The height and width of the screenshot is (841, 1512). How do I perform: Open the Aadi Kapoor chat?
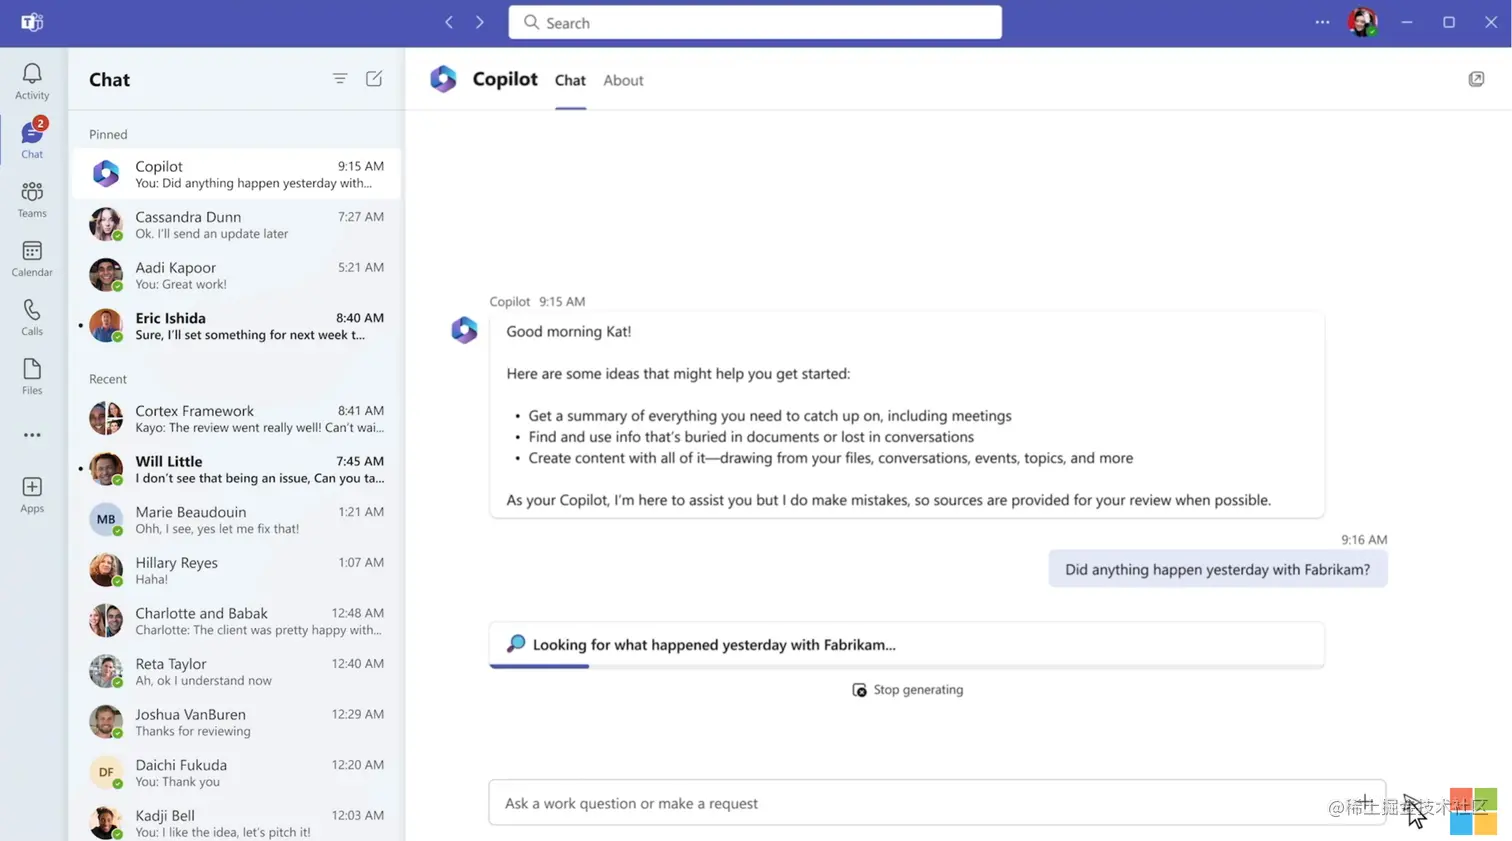click(x=237, y=275)
